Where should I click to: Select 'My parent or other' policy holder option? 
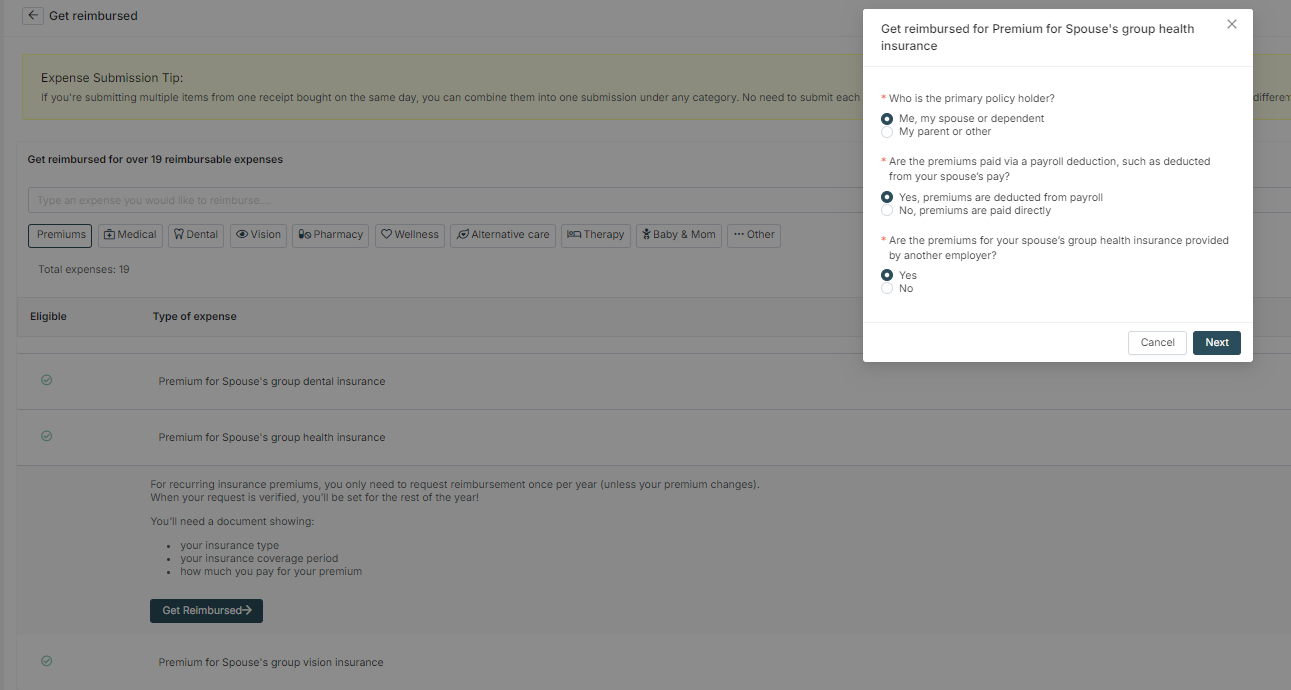click(887, 131)
